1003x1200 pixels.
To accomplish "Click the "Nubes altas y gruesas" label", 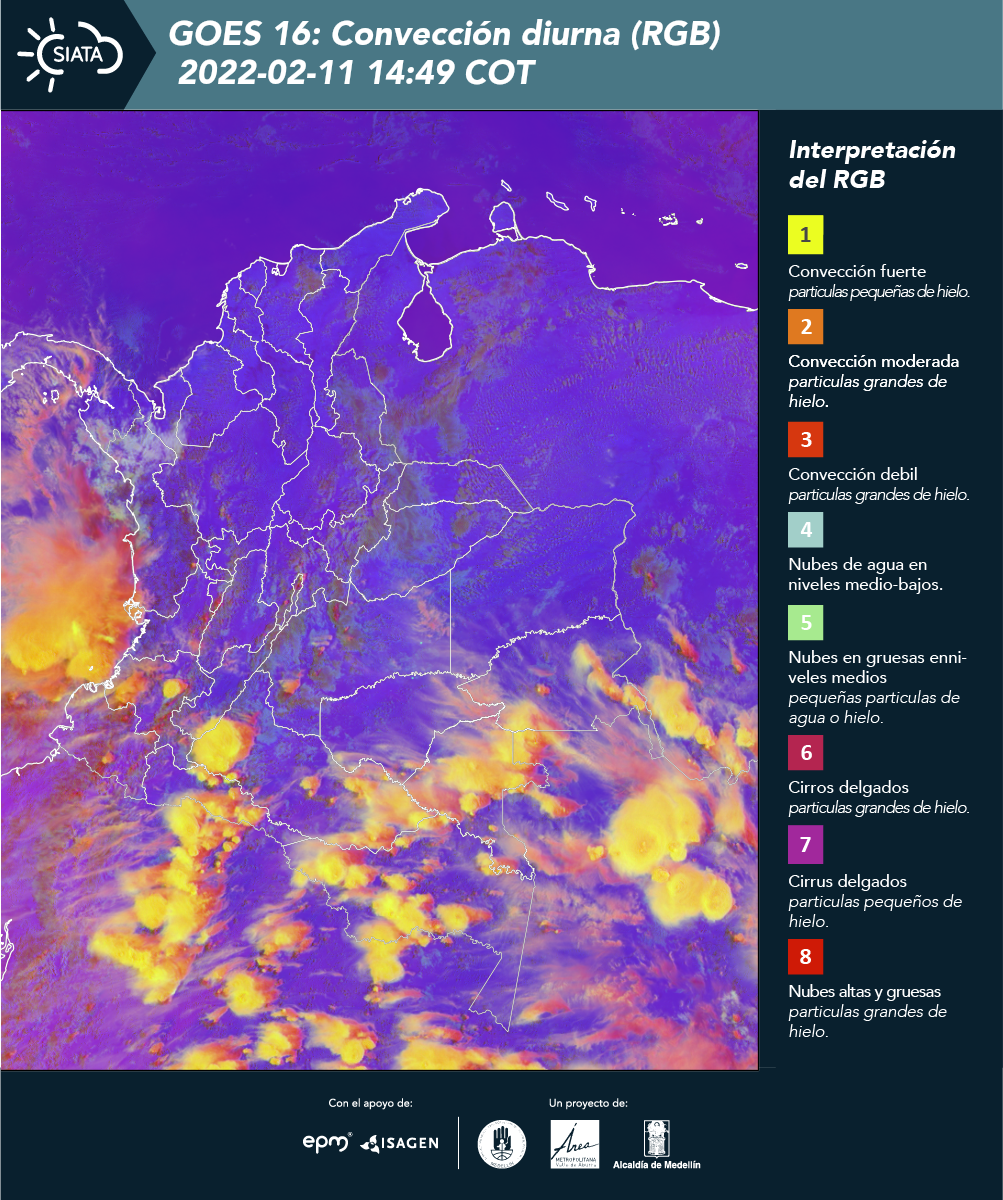I will [864, 992].
